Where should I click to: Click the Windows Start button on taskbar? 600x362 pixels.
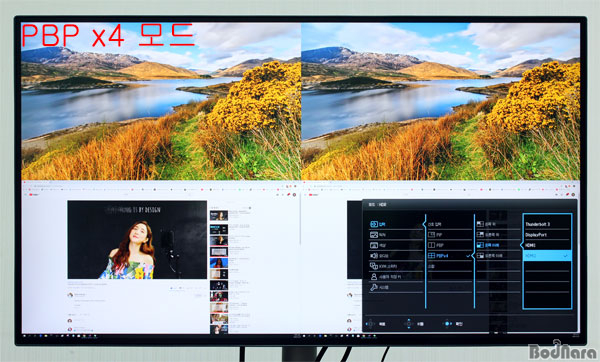(25, 336)
